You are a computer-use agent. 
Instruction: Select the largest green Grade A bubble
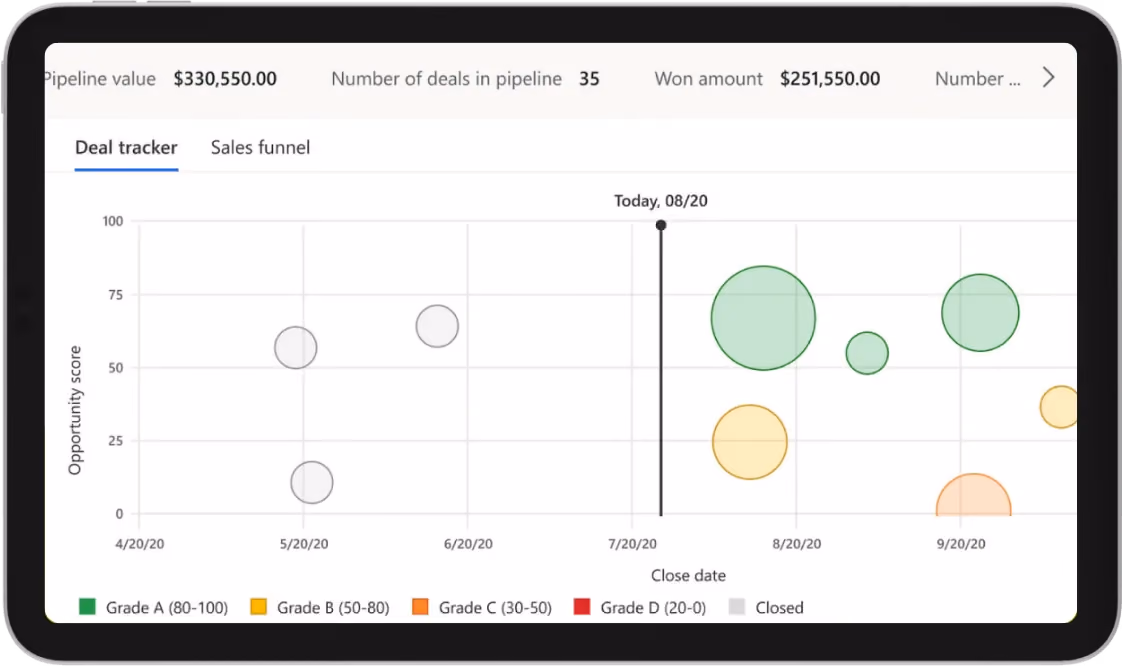pyautogui.click(x=763, y=318)
